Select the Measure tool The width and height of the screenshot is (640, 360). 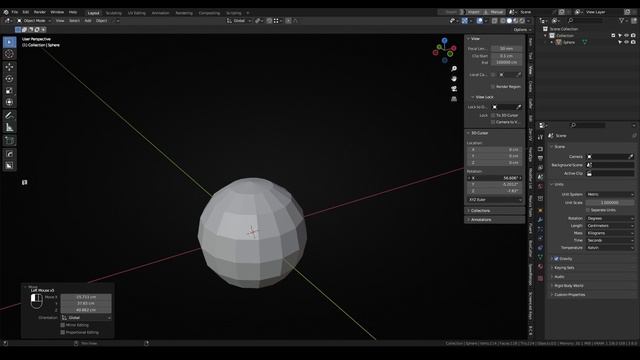[x=9, y=128]
